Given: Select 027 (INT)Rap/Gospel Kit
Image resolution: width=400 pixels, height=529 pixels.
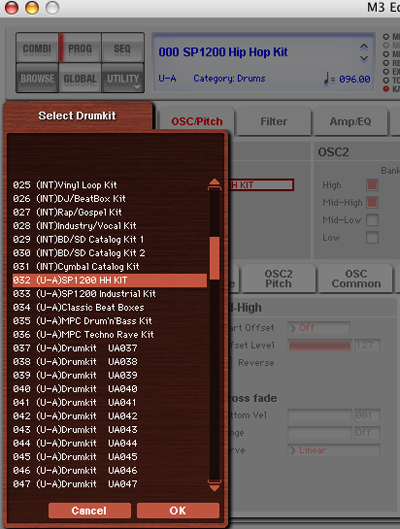Looking at the screenshot, I should point(110,212).
